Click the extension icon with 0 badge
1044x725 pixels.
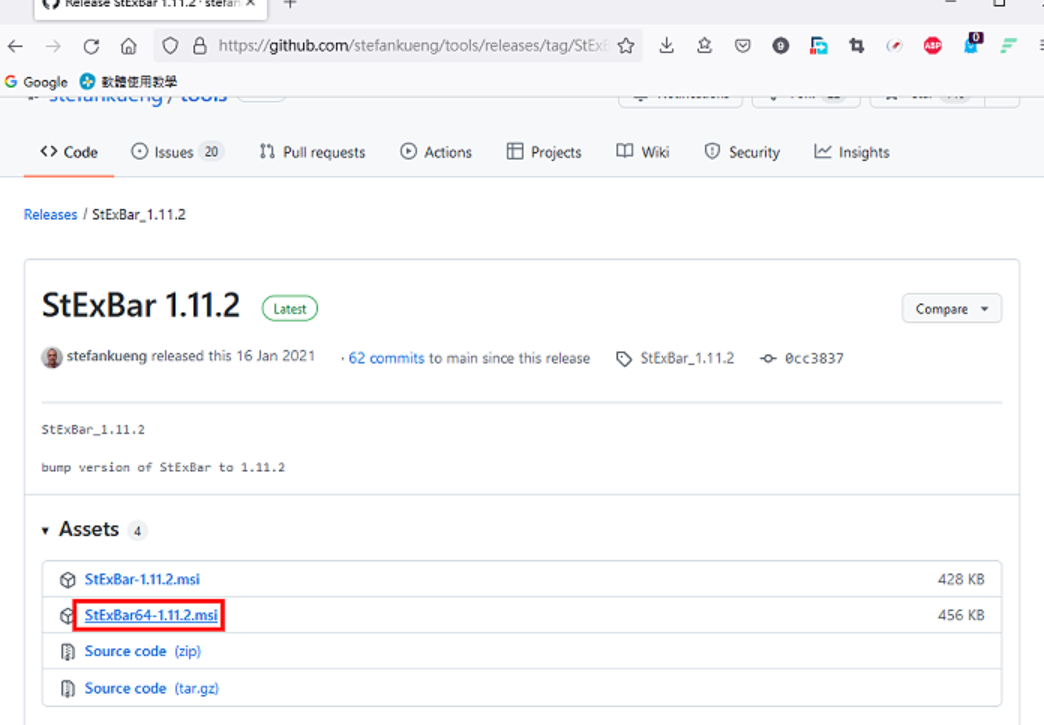click(x=972, y=43)
